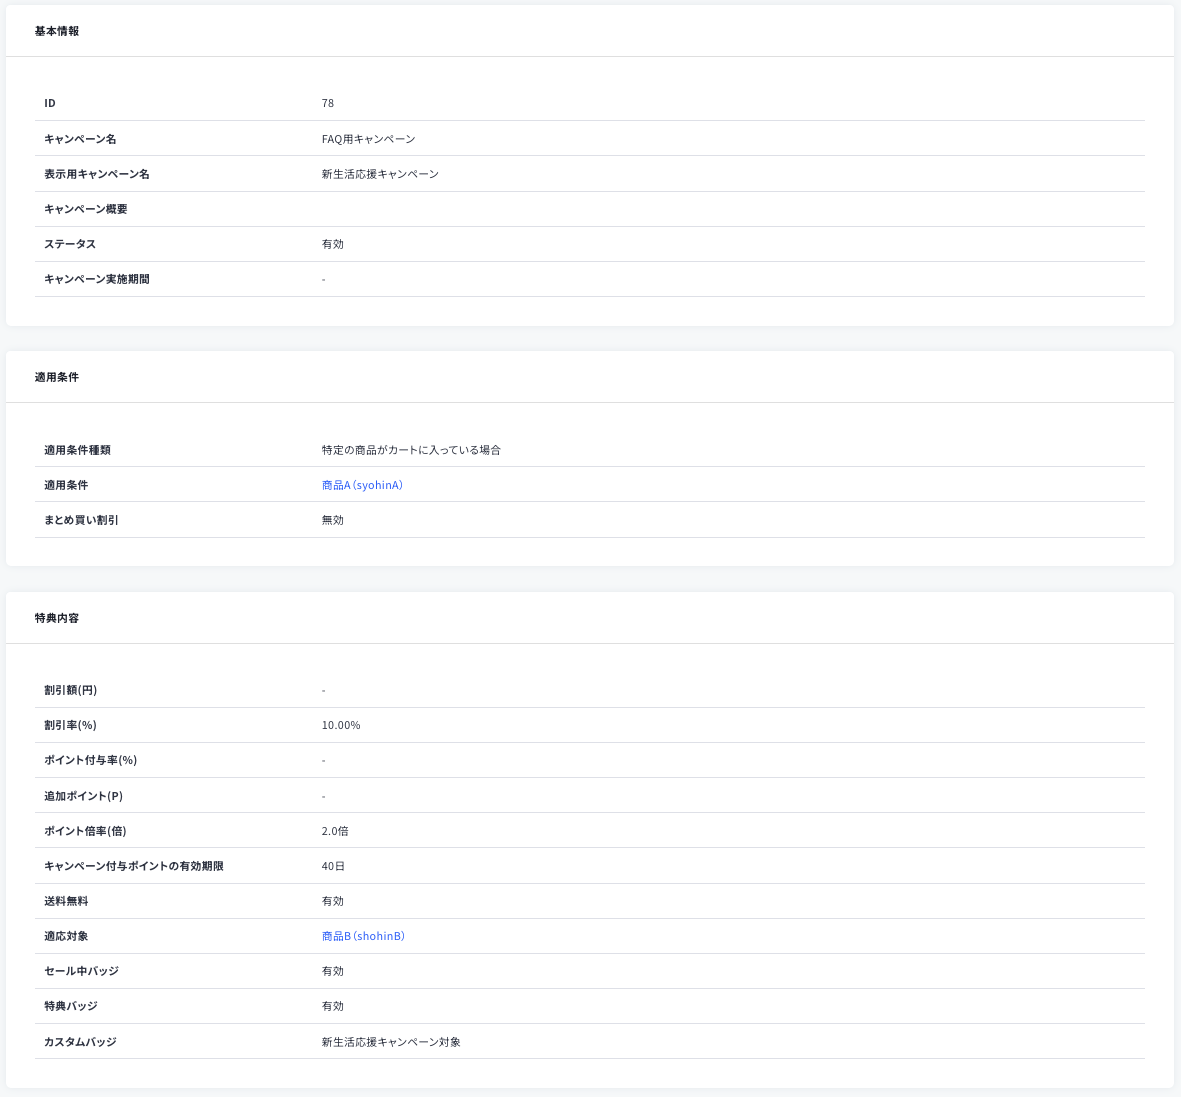Click the 2.0倍 point multiplier value
This screenshot has width=1181, height=1097.
(335, 831)
